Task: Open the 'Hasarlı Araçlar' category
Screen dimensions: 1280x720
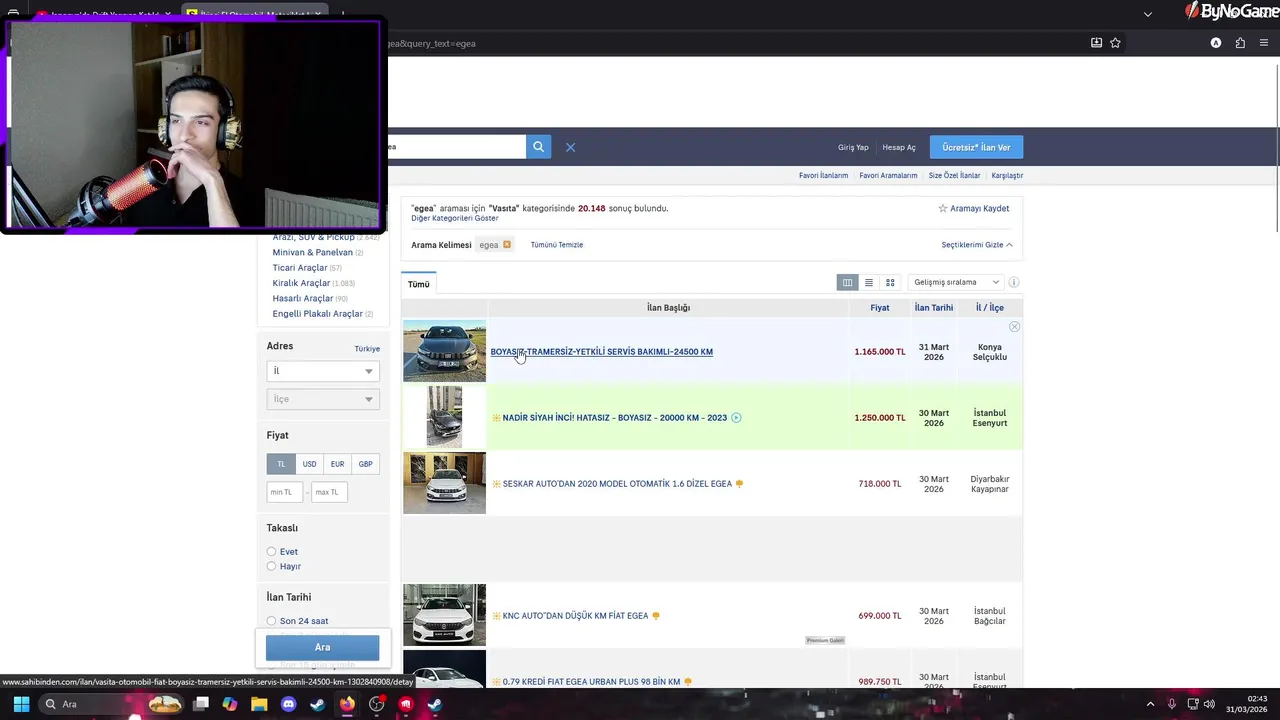Action: tap(303, 298)
